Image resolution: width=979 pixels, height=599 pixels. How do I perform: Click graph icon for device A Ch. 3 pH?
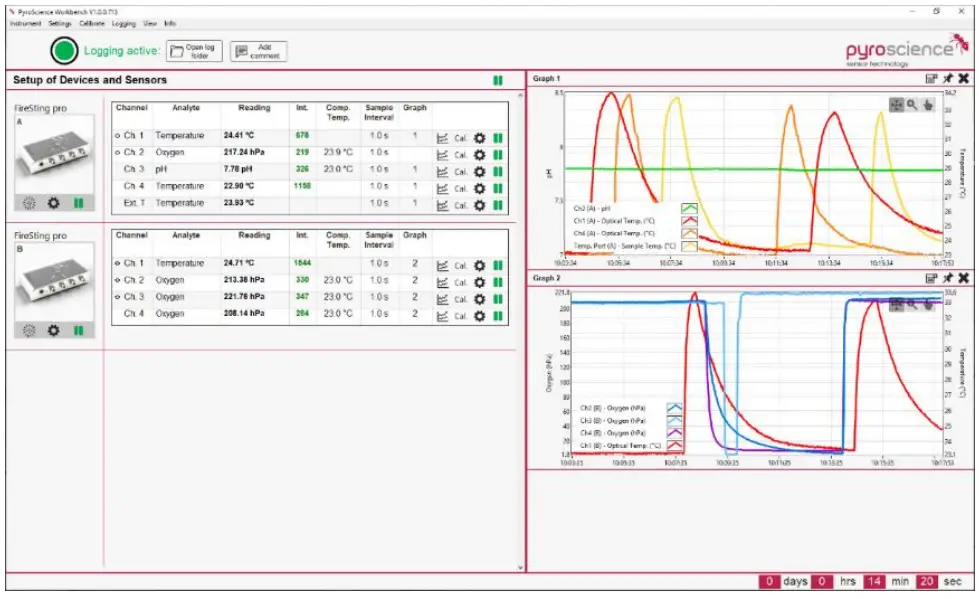click(x=442, y=171)
